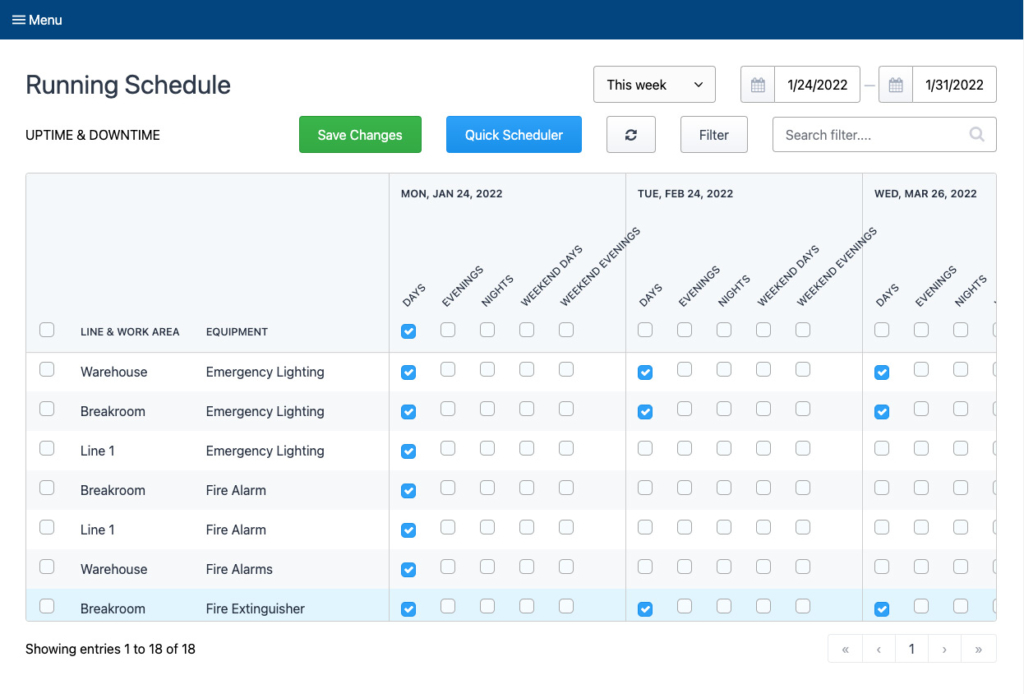Open the start date calendar icon
Viewport: 1024px width, 694px height.
click(x=757, y=84)
